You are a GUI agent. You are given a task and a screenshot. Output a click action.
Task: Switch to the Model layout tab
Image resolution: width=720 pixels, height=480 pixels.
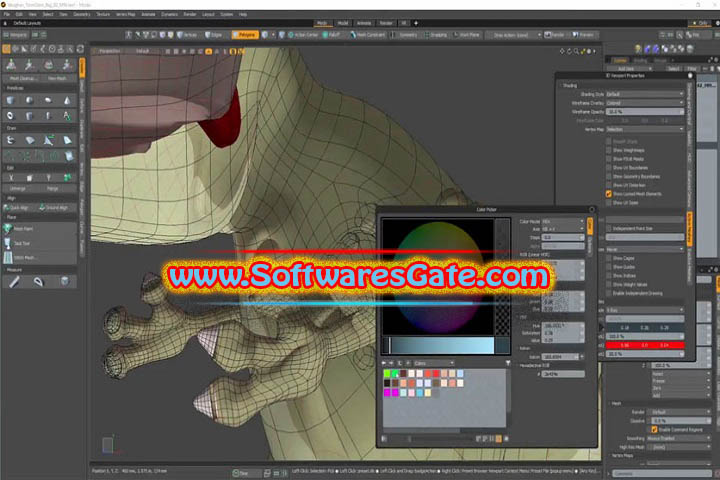click(x=343, y=23)
